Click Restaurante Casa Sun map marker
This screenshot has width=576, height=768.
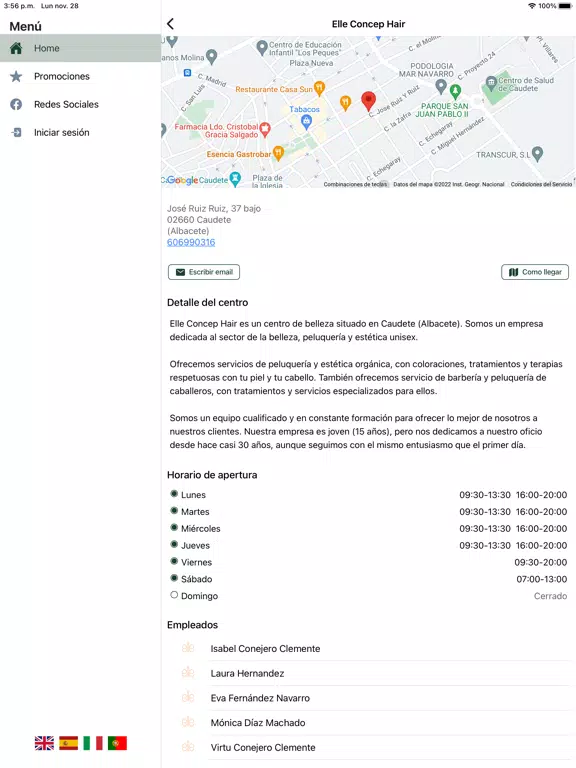319,88
